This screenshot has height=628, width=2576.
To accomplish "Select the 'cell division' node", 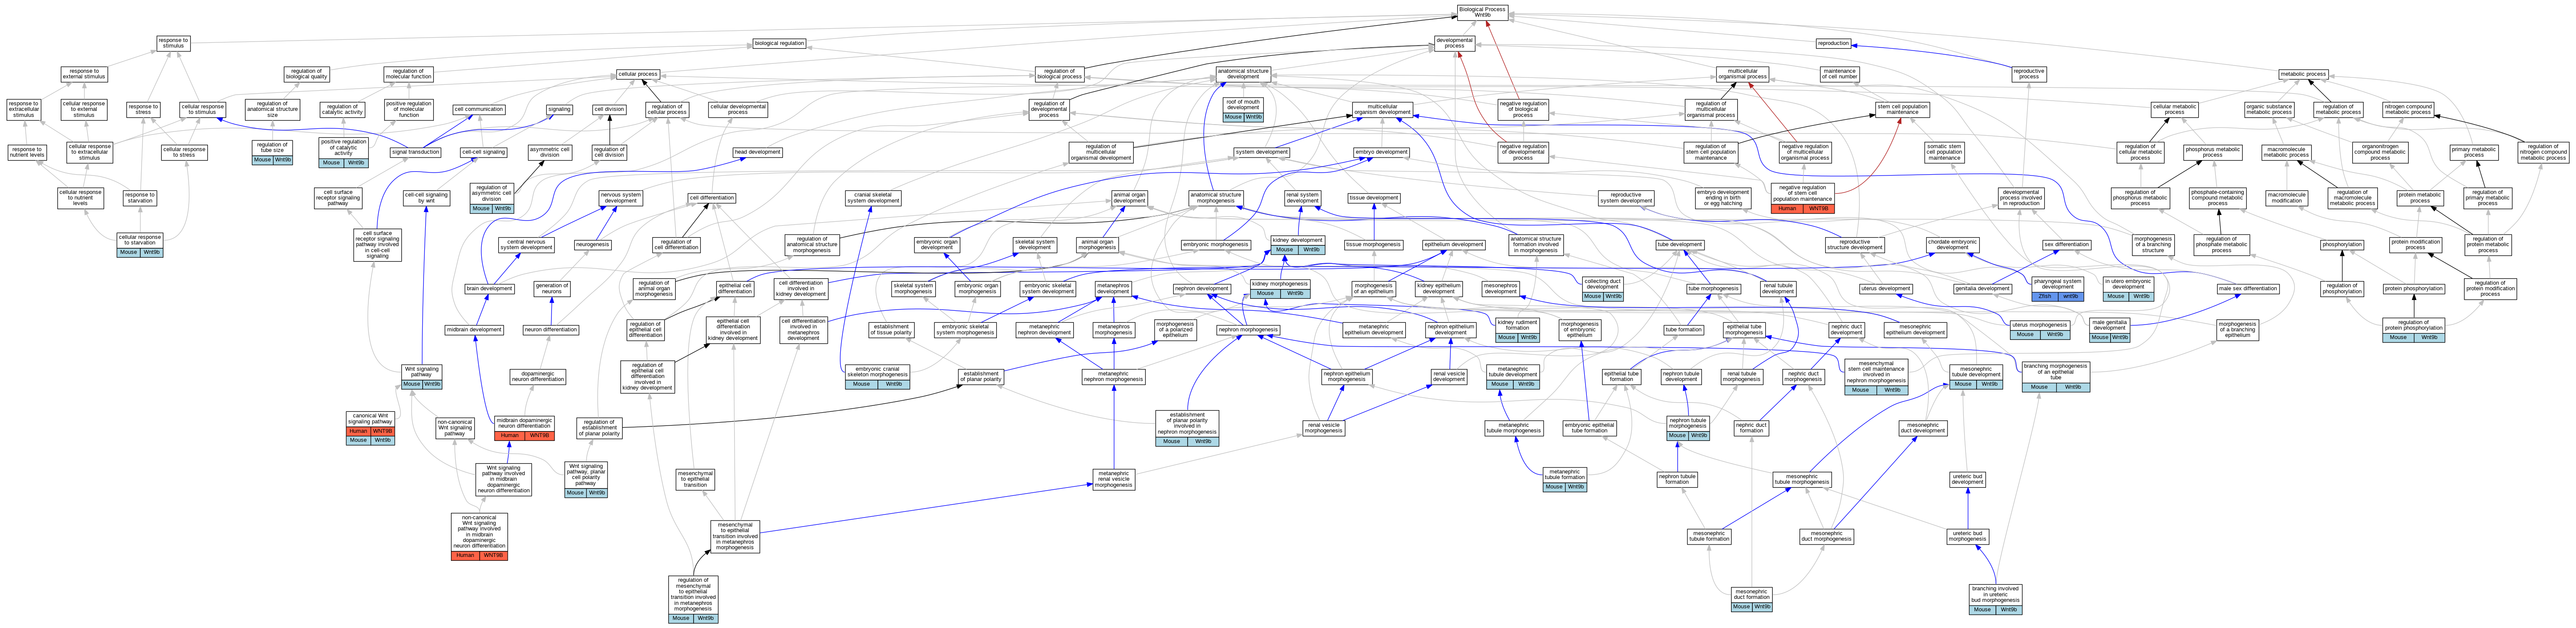I will [x=609, y=109].
